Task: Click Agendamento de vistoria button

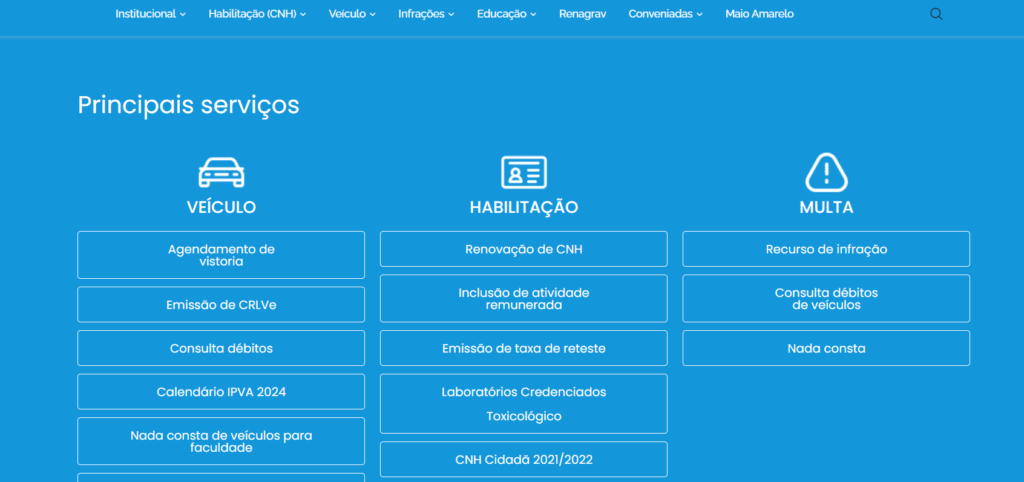Action: 221,255
